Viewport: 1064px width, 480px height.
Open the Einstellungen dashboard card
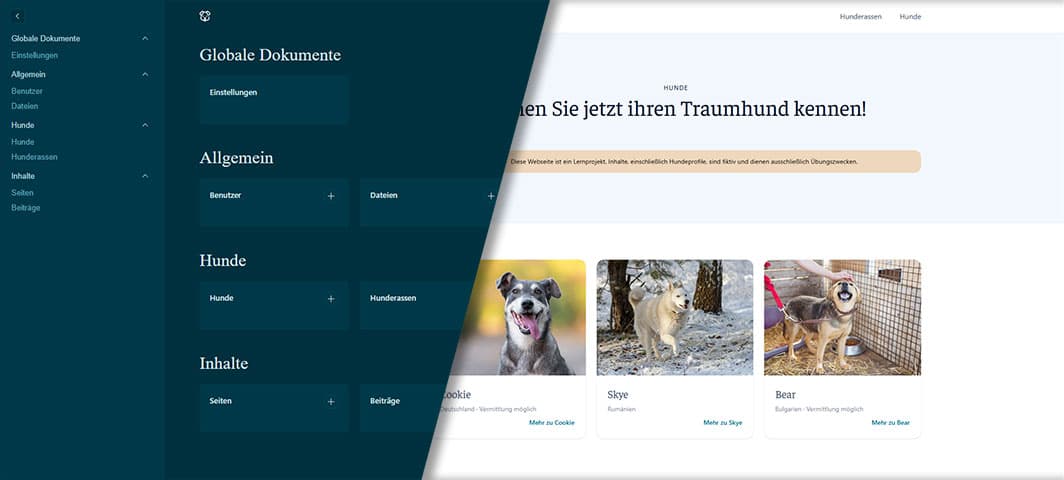click(x=273, y=99)
